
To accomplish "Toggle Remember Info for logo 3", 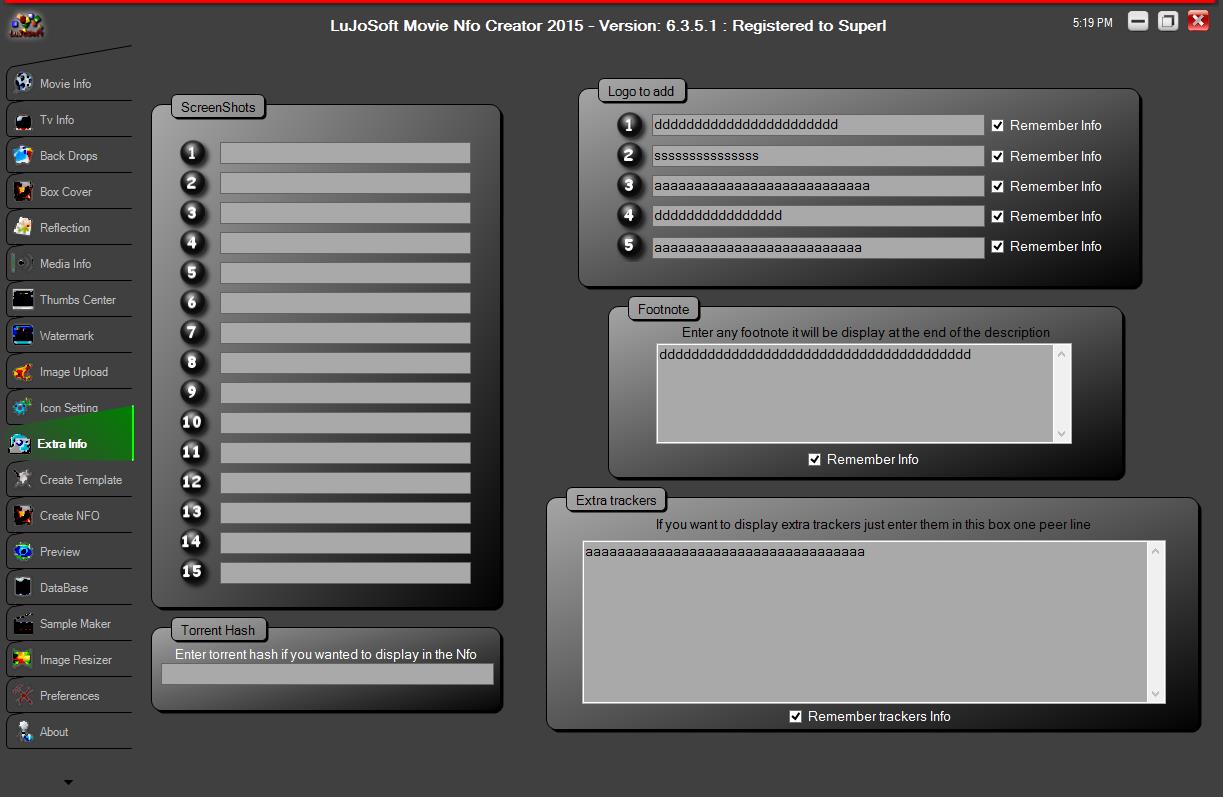I will pyautogui.click(x=998, y=186).
